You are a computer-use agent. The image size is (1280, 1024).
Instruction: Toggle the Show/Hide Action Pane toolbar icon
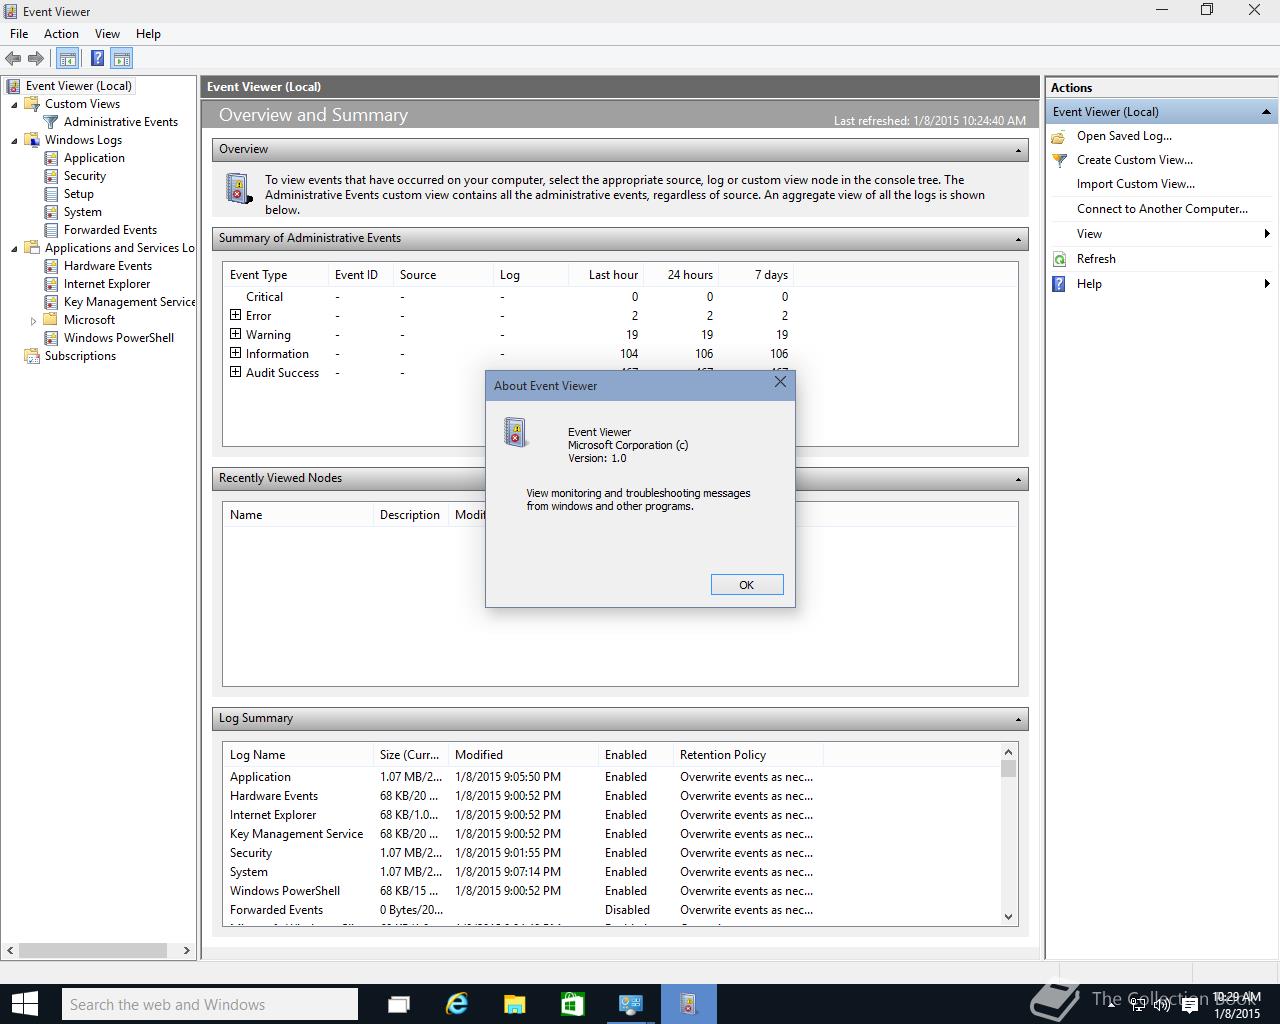[122, 59]
